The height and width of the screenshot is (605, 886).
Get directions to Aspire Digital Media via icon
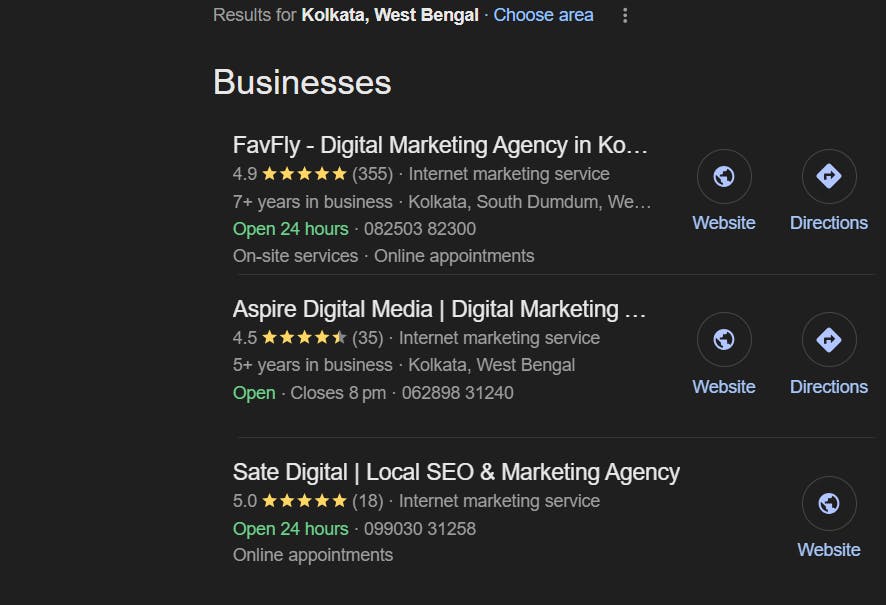click(x=829, y=341)
